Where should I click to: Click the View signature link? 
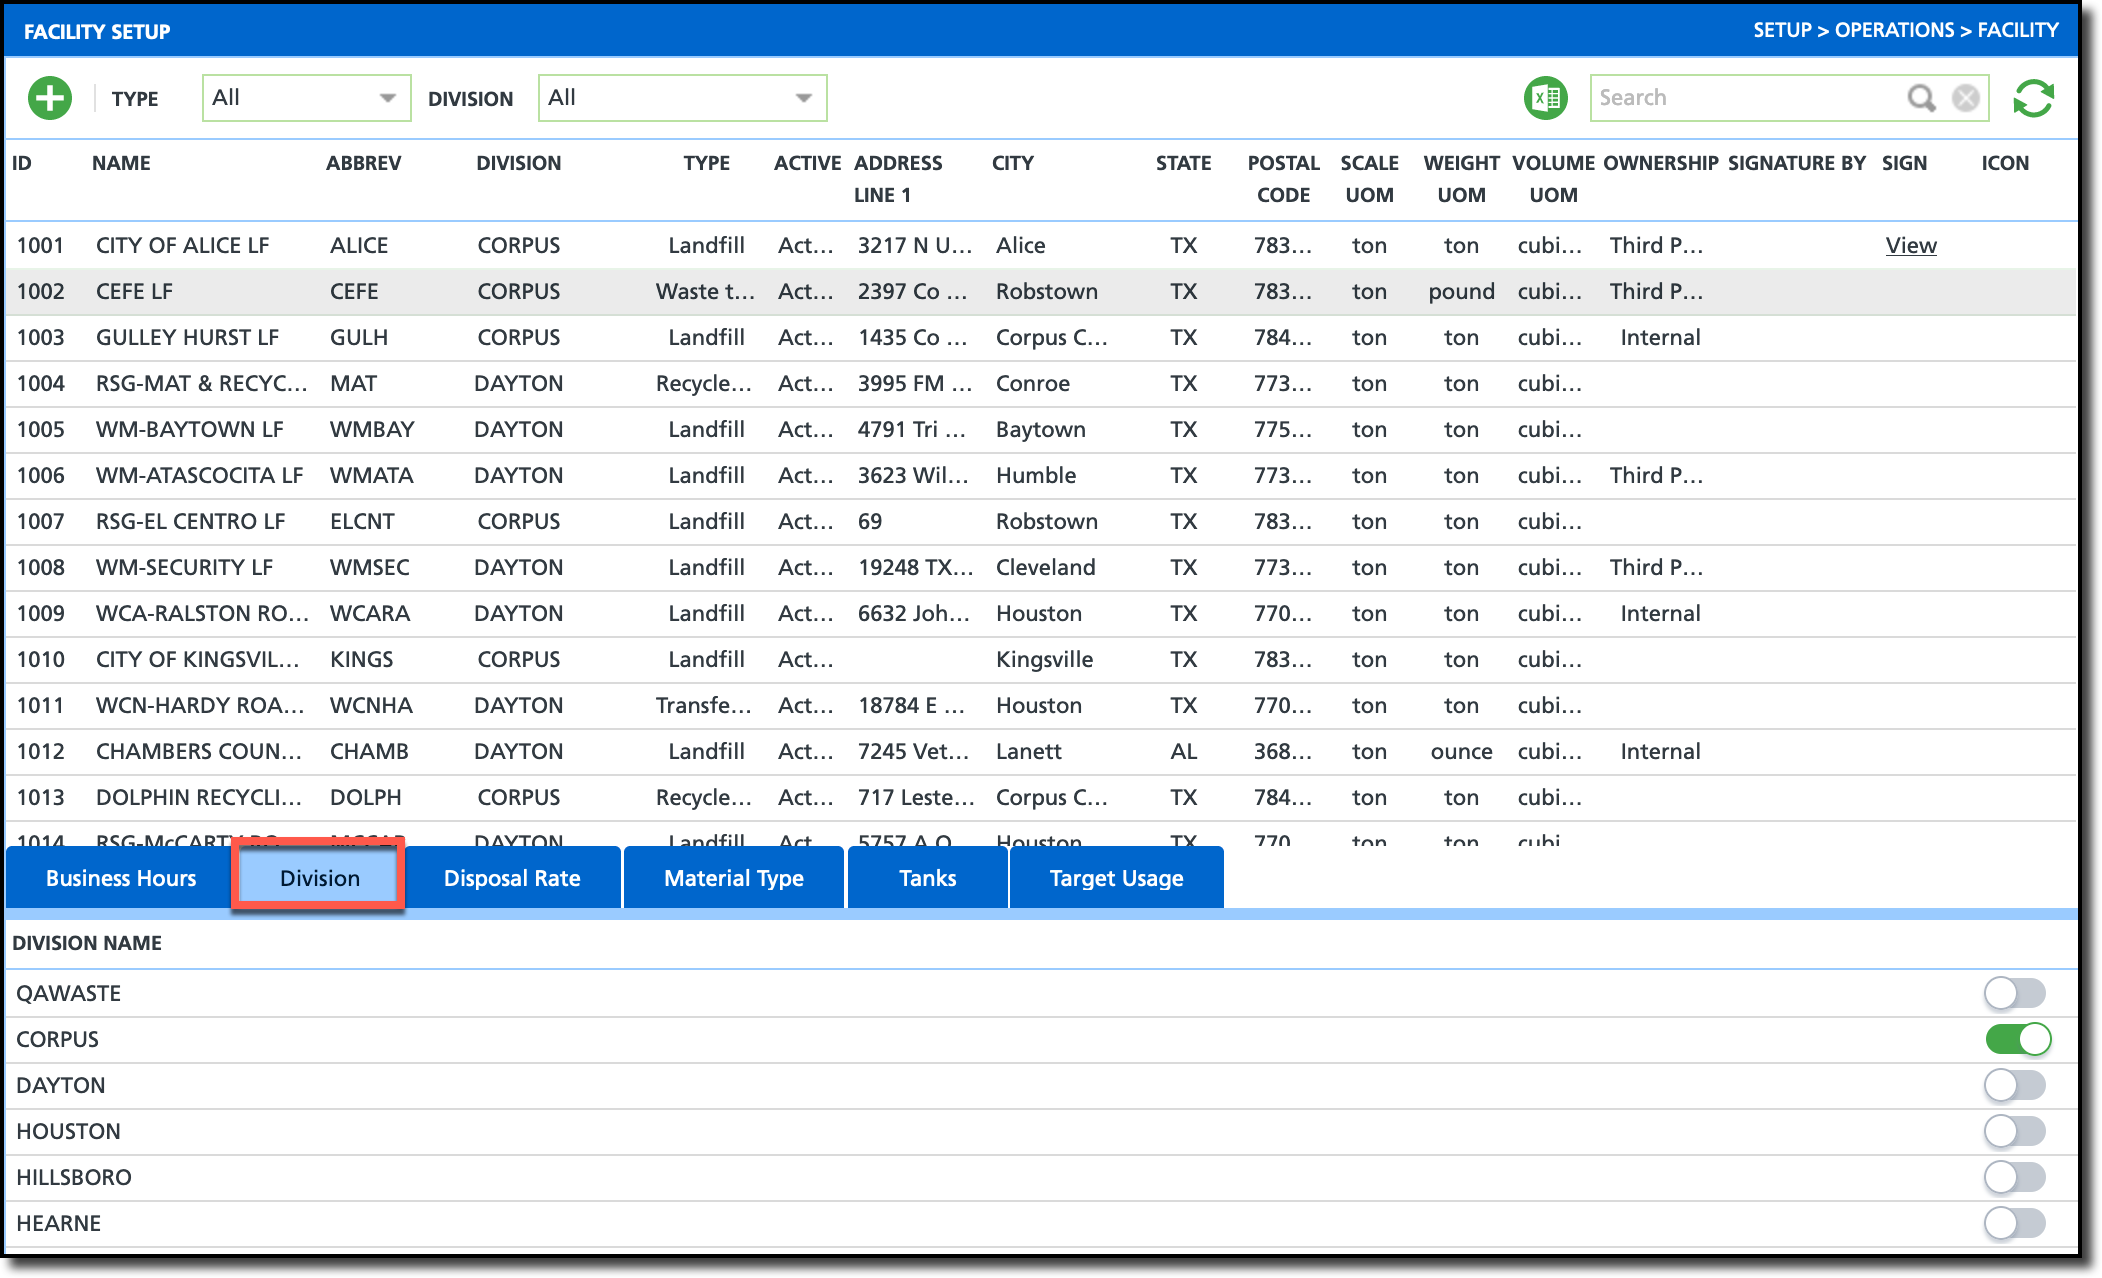click(x=1910, y=245)
